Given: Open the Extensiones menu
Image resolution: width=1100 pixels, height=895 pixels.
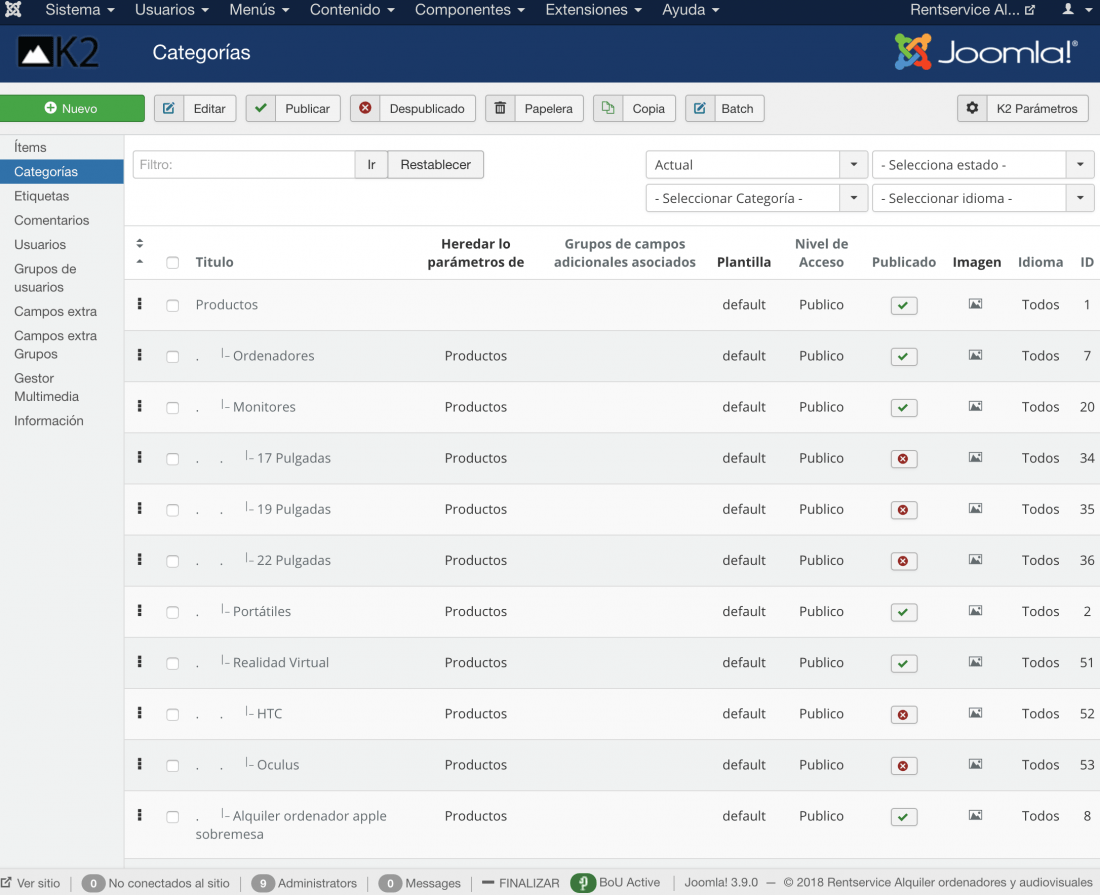Looking at the screenshot, I should pos(593,10).
